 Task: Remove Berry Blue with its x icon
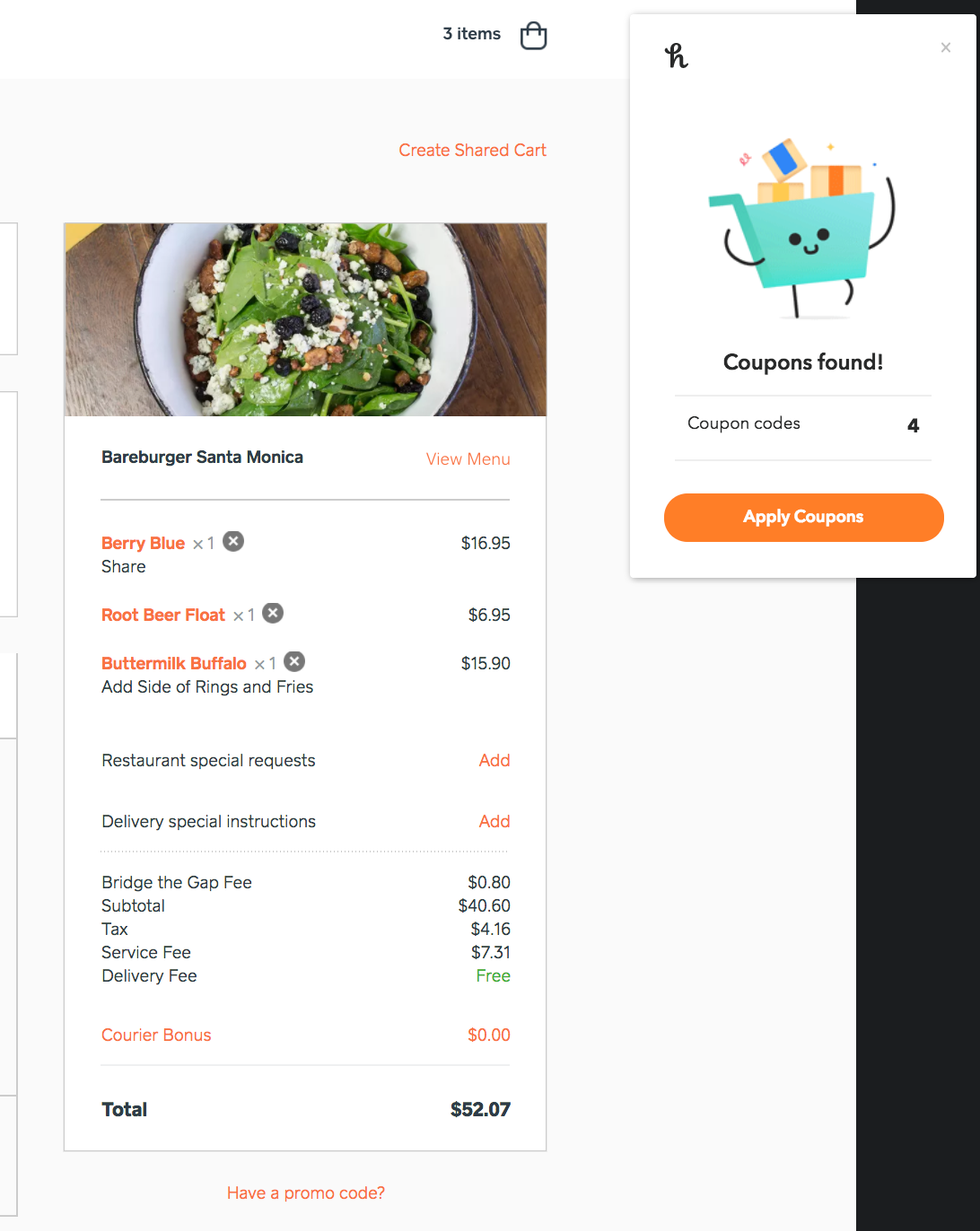(x=233, y=542)
